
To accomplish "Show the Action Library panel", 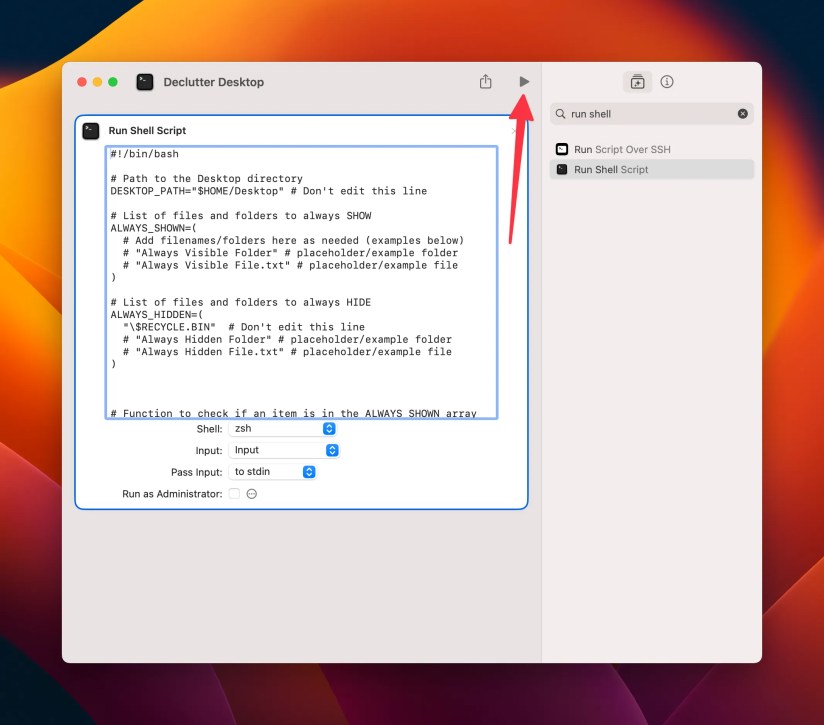I will coord(637,82).
